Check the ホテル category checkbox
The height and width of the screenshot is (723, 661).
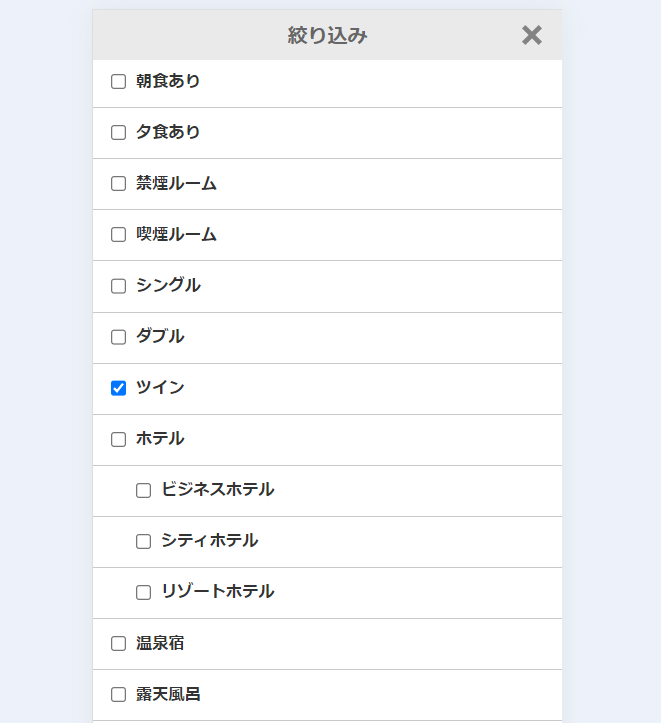tap(118, 439)
